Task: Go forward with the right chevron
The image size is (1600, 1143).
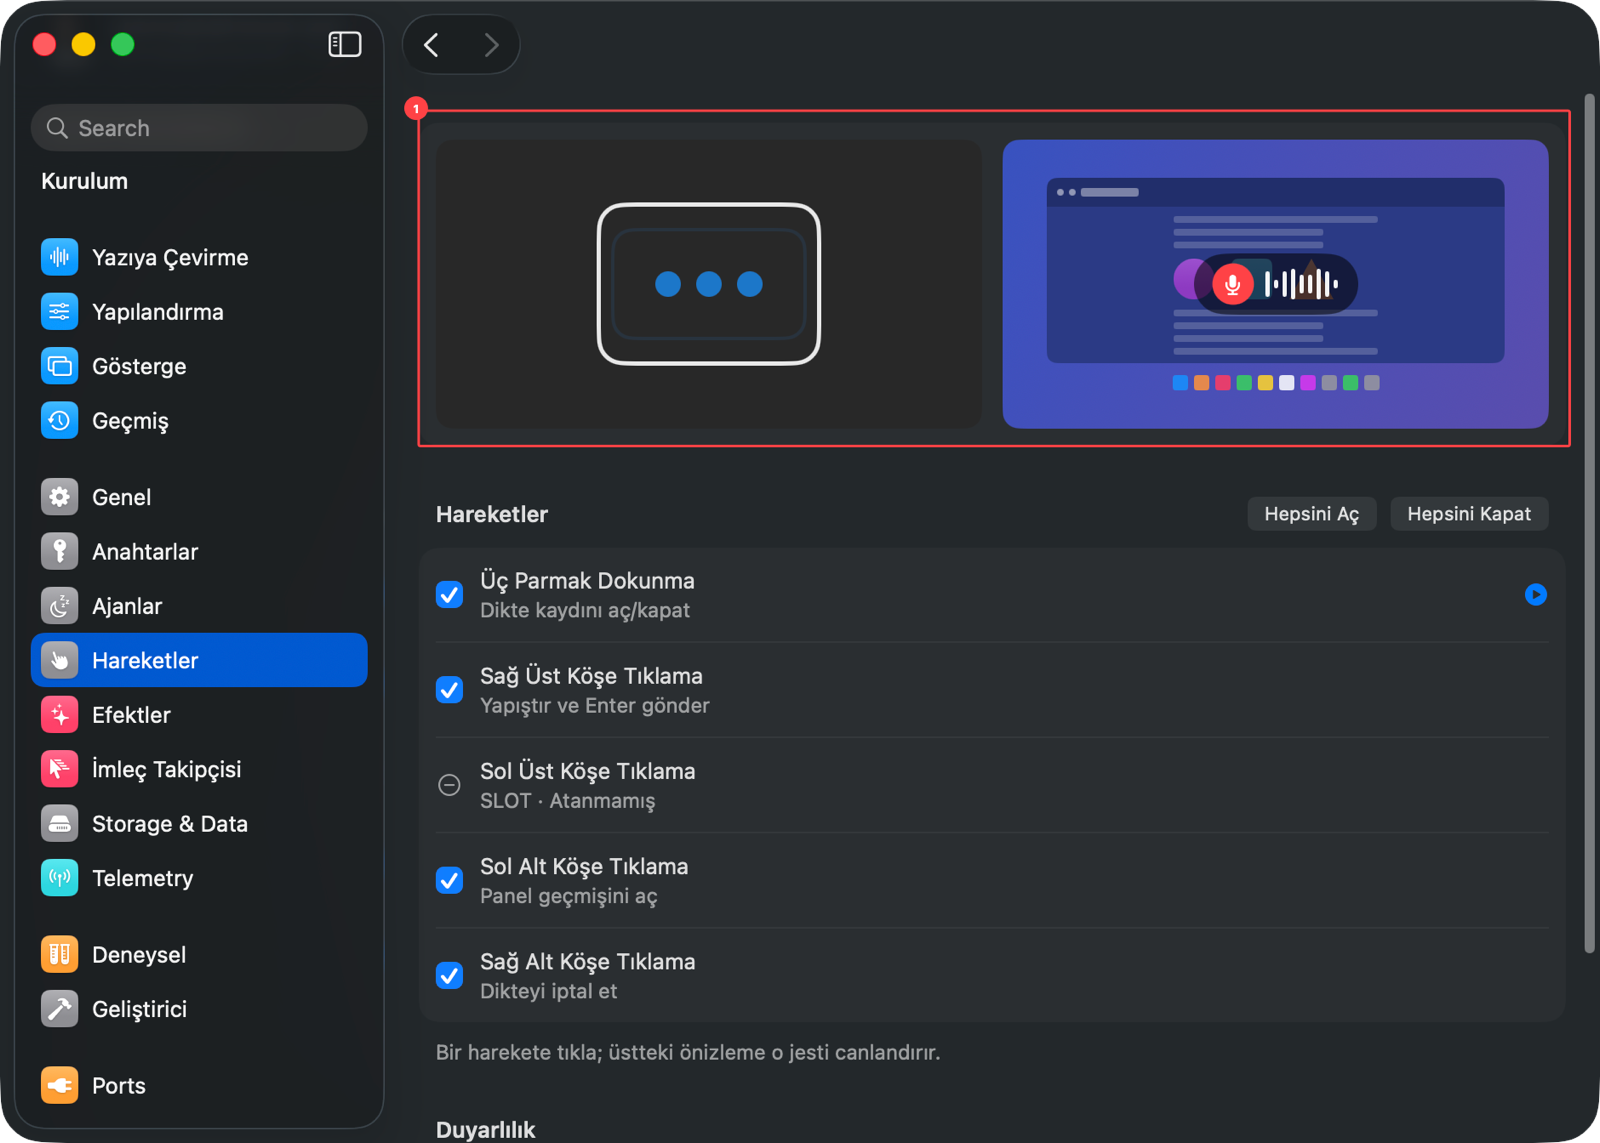Action: [x=491, y=45]
